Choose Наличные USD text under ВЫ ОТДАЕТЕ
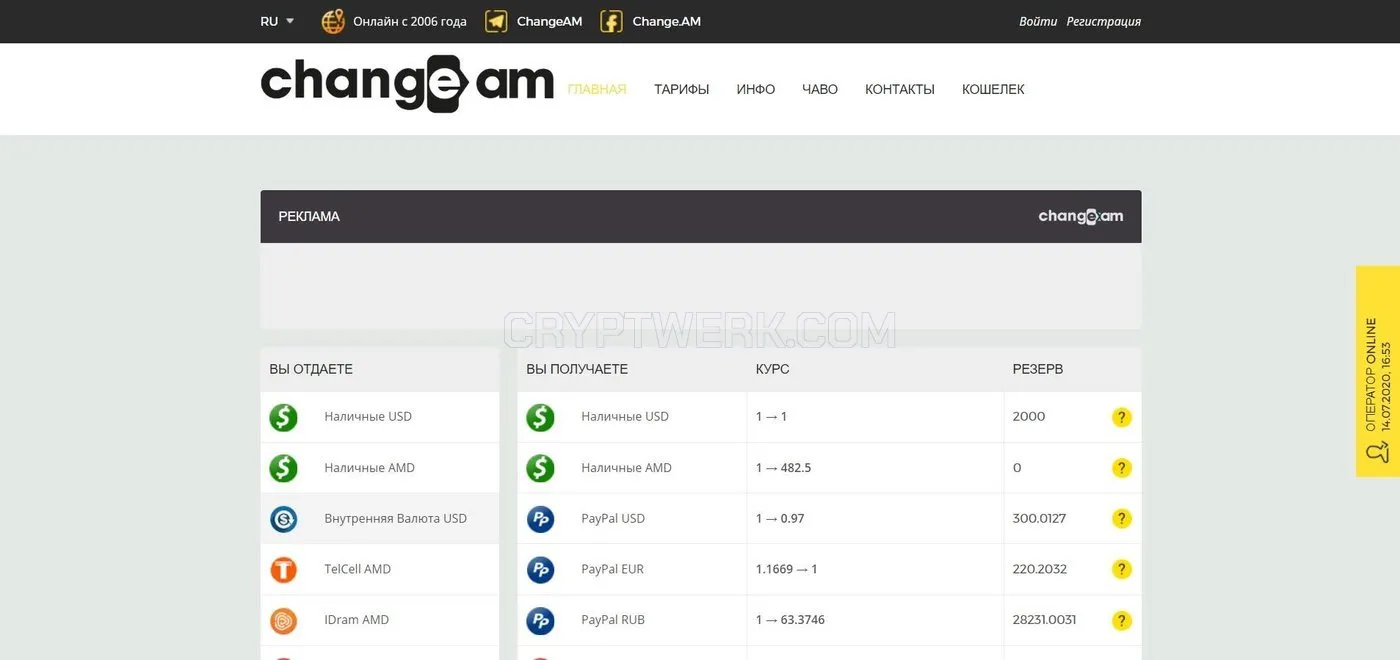The width and height of the screenshot is (1400, 660). pos(368,416)
